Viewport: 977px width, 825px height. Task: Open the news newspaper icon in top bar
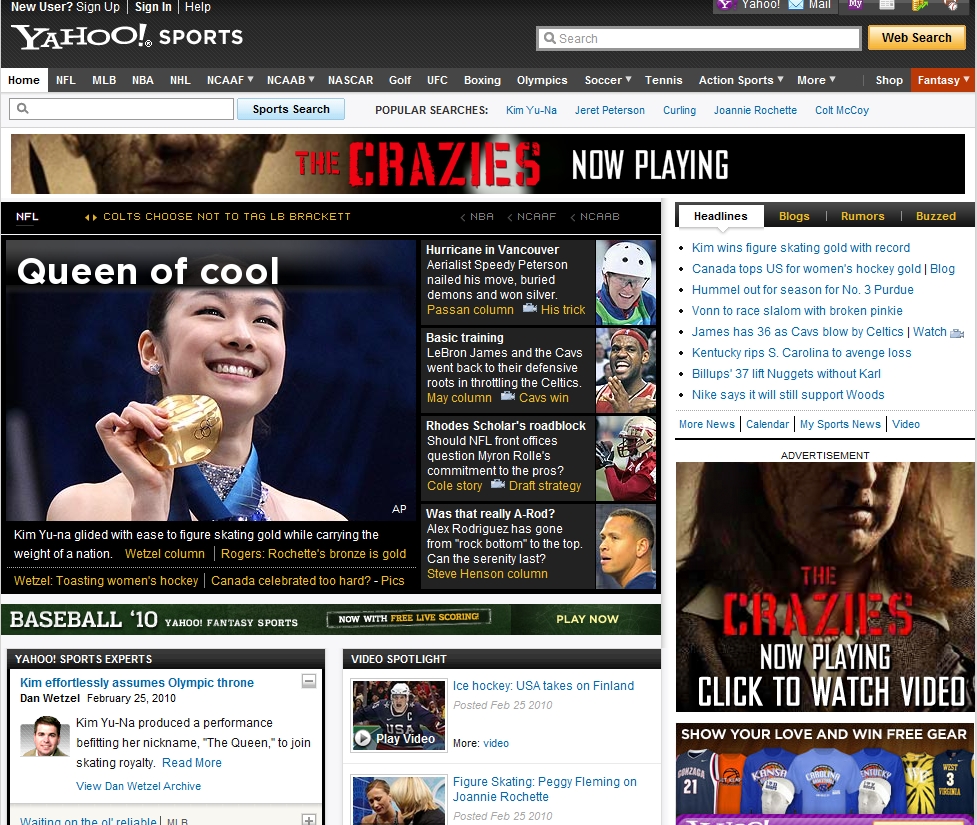886,5
